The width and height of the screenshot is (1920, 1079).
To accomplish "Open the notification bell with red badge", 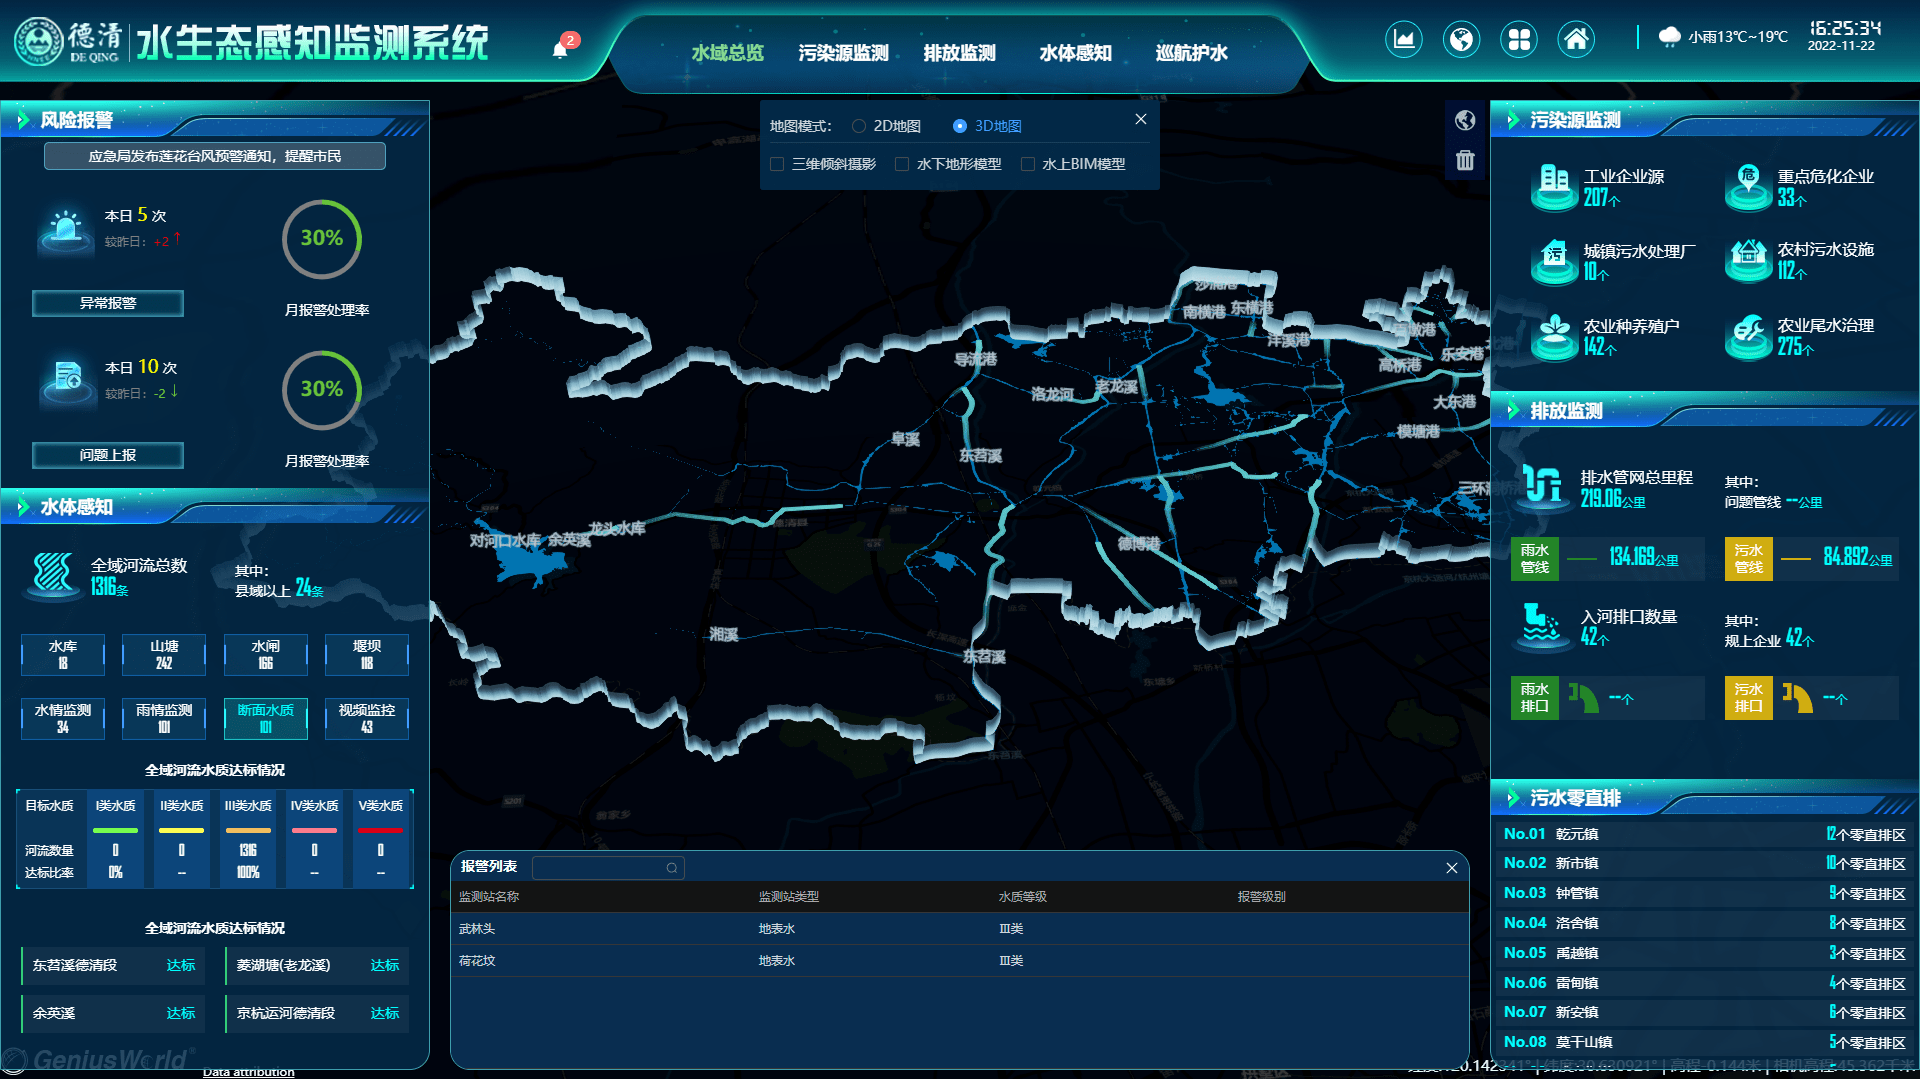I will coord(562,47).
